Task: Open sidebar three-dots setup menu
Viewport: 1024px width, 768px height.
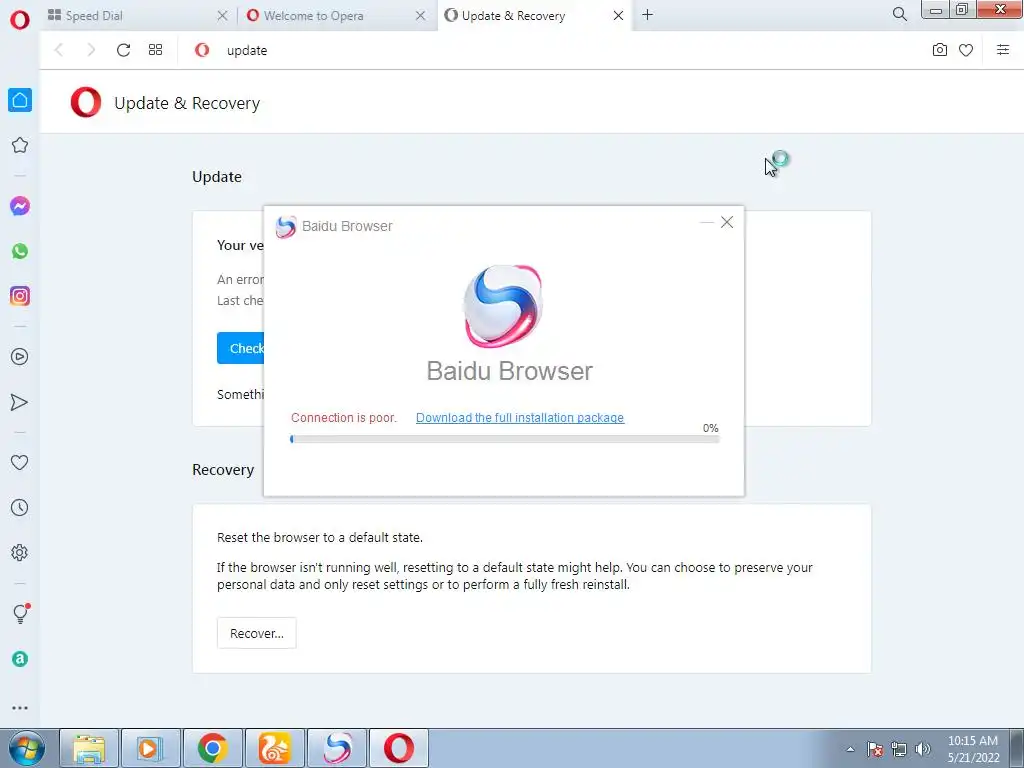Action: pyautogui.click(x=20, y=708)
